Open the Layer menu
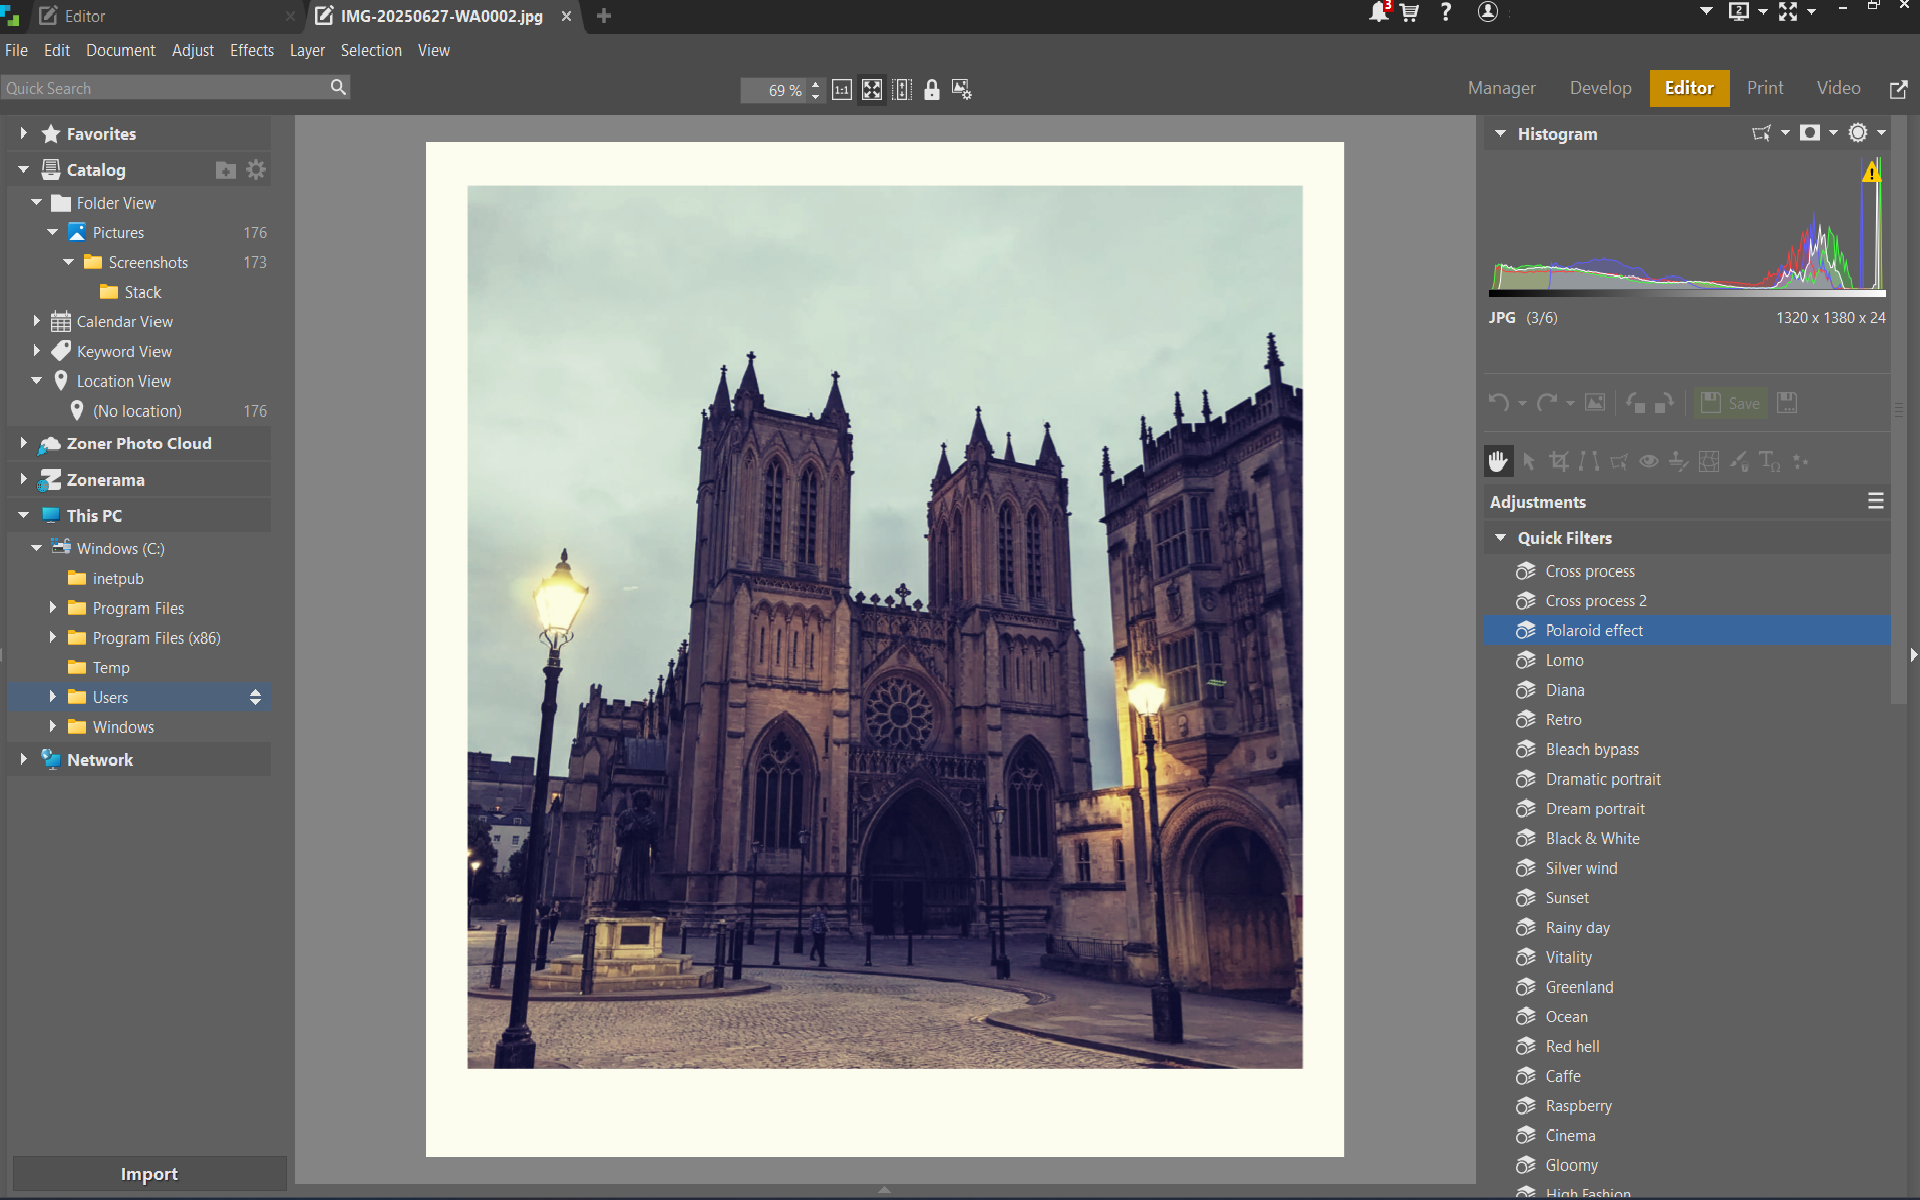Viewport: 1920px width, 1200px height. click(x=307, y=50)
